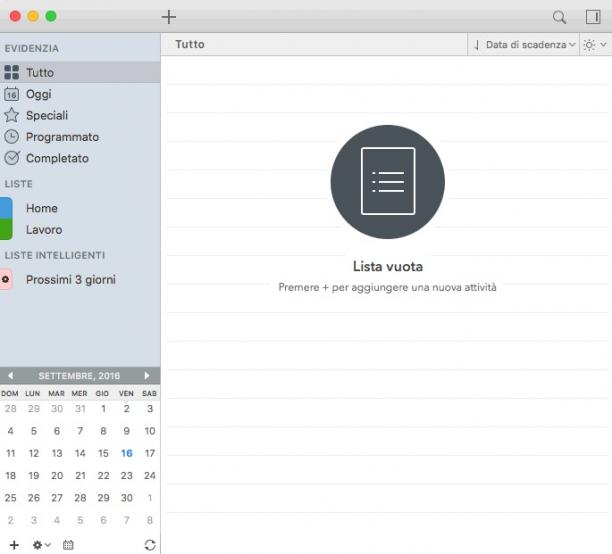Click the EVIDENZIA section header
Screen dimensions: 612x554
(32, 48)
